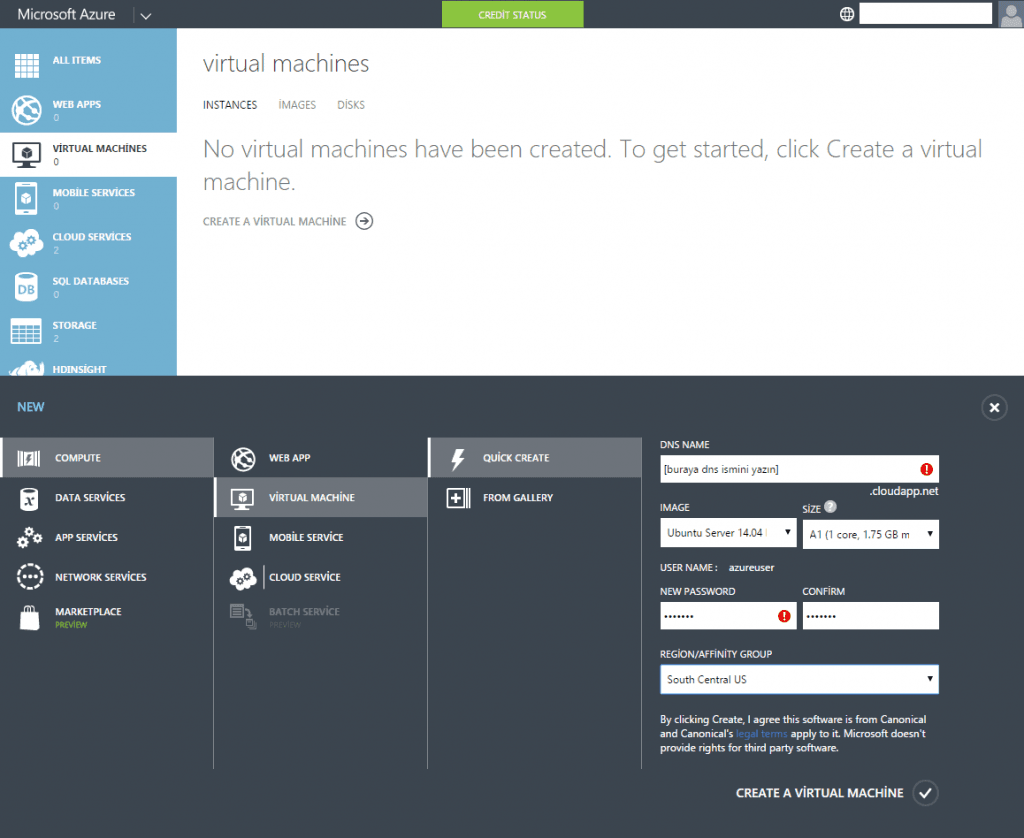This screenshot has width=1024, height=838.
Task: Open Web Apps globe icon in sidebar
Action: coord(26,110)
